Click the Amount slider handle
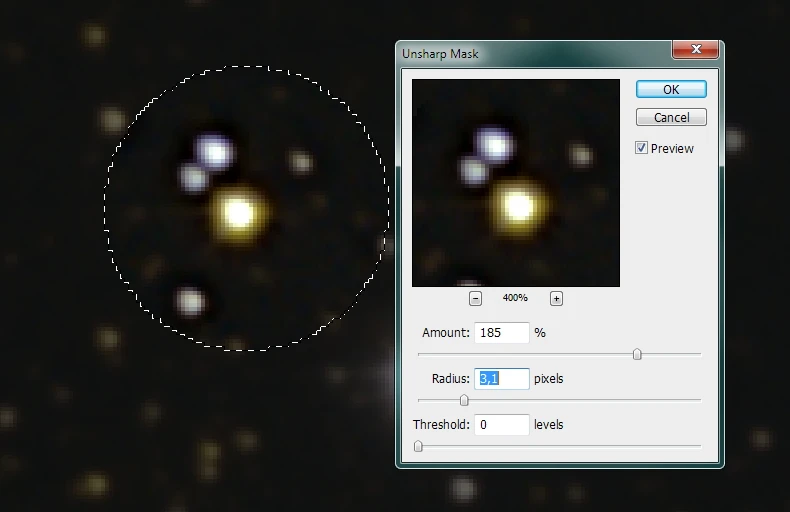Viewport: 790px width, 512px height. (x=637, y=354)
